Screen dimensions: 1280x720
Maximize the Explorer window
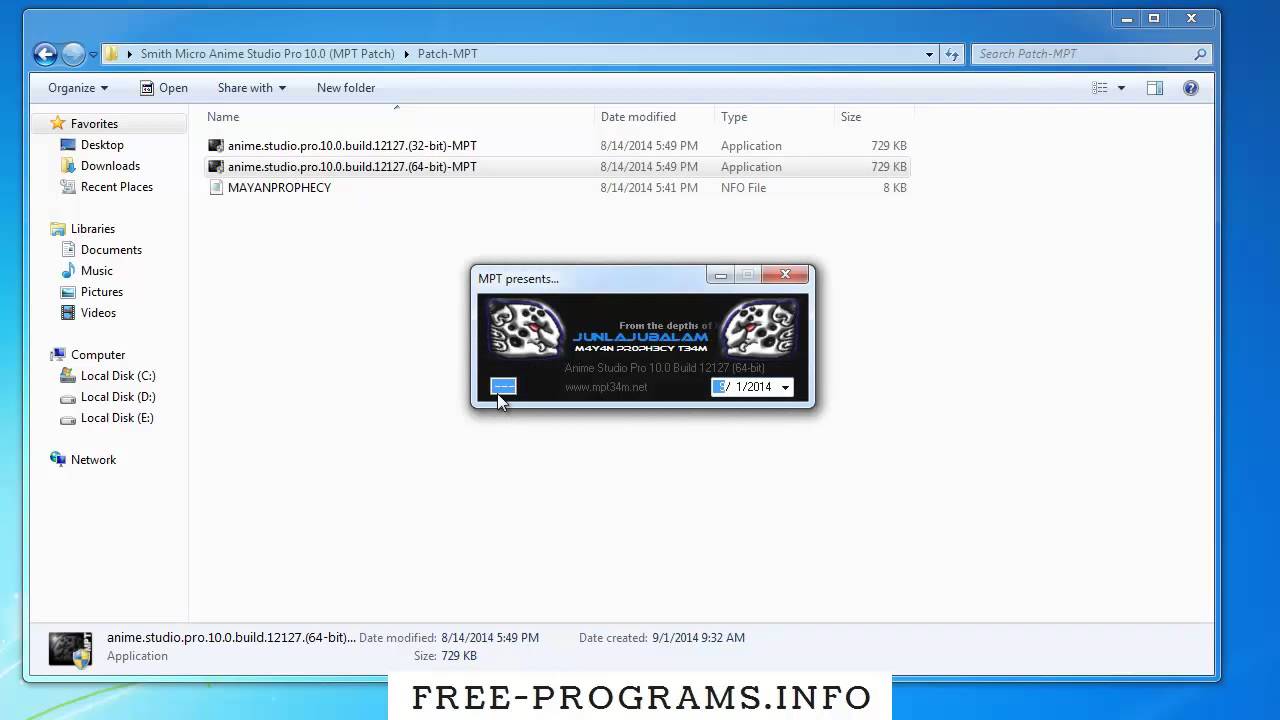1153,18
